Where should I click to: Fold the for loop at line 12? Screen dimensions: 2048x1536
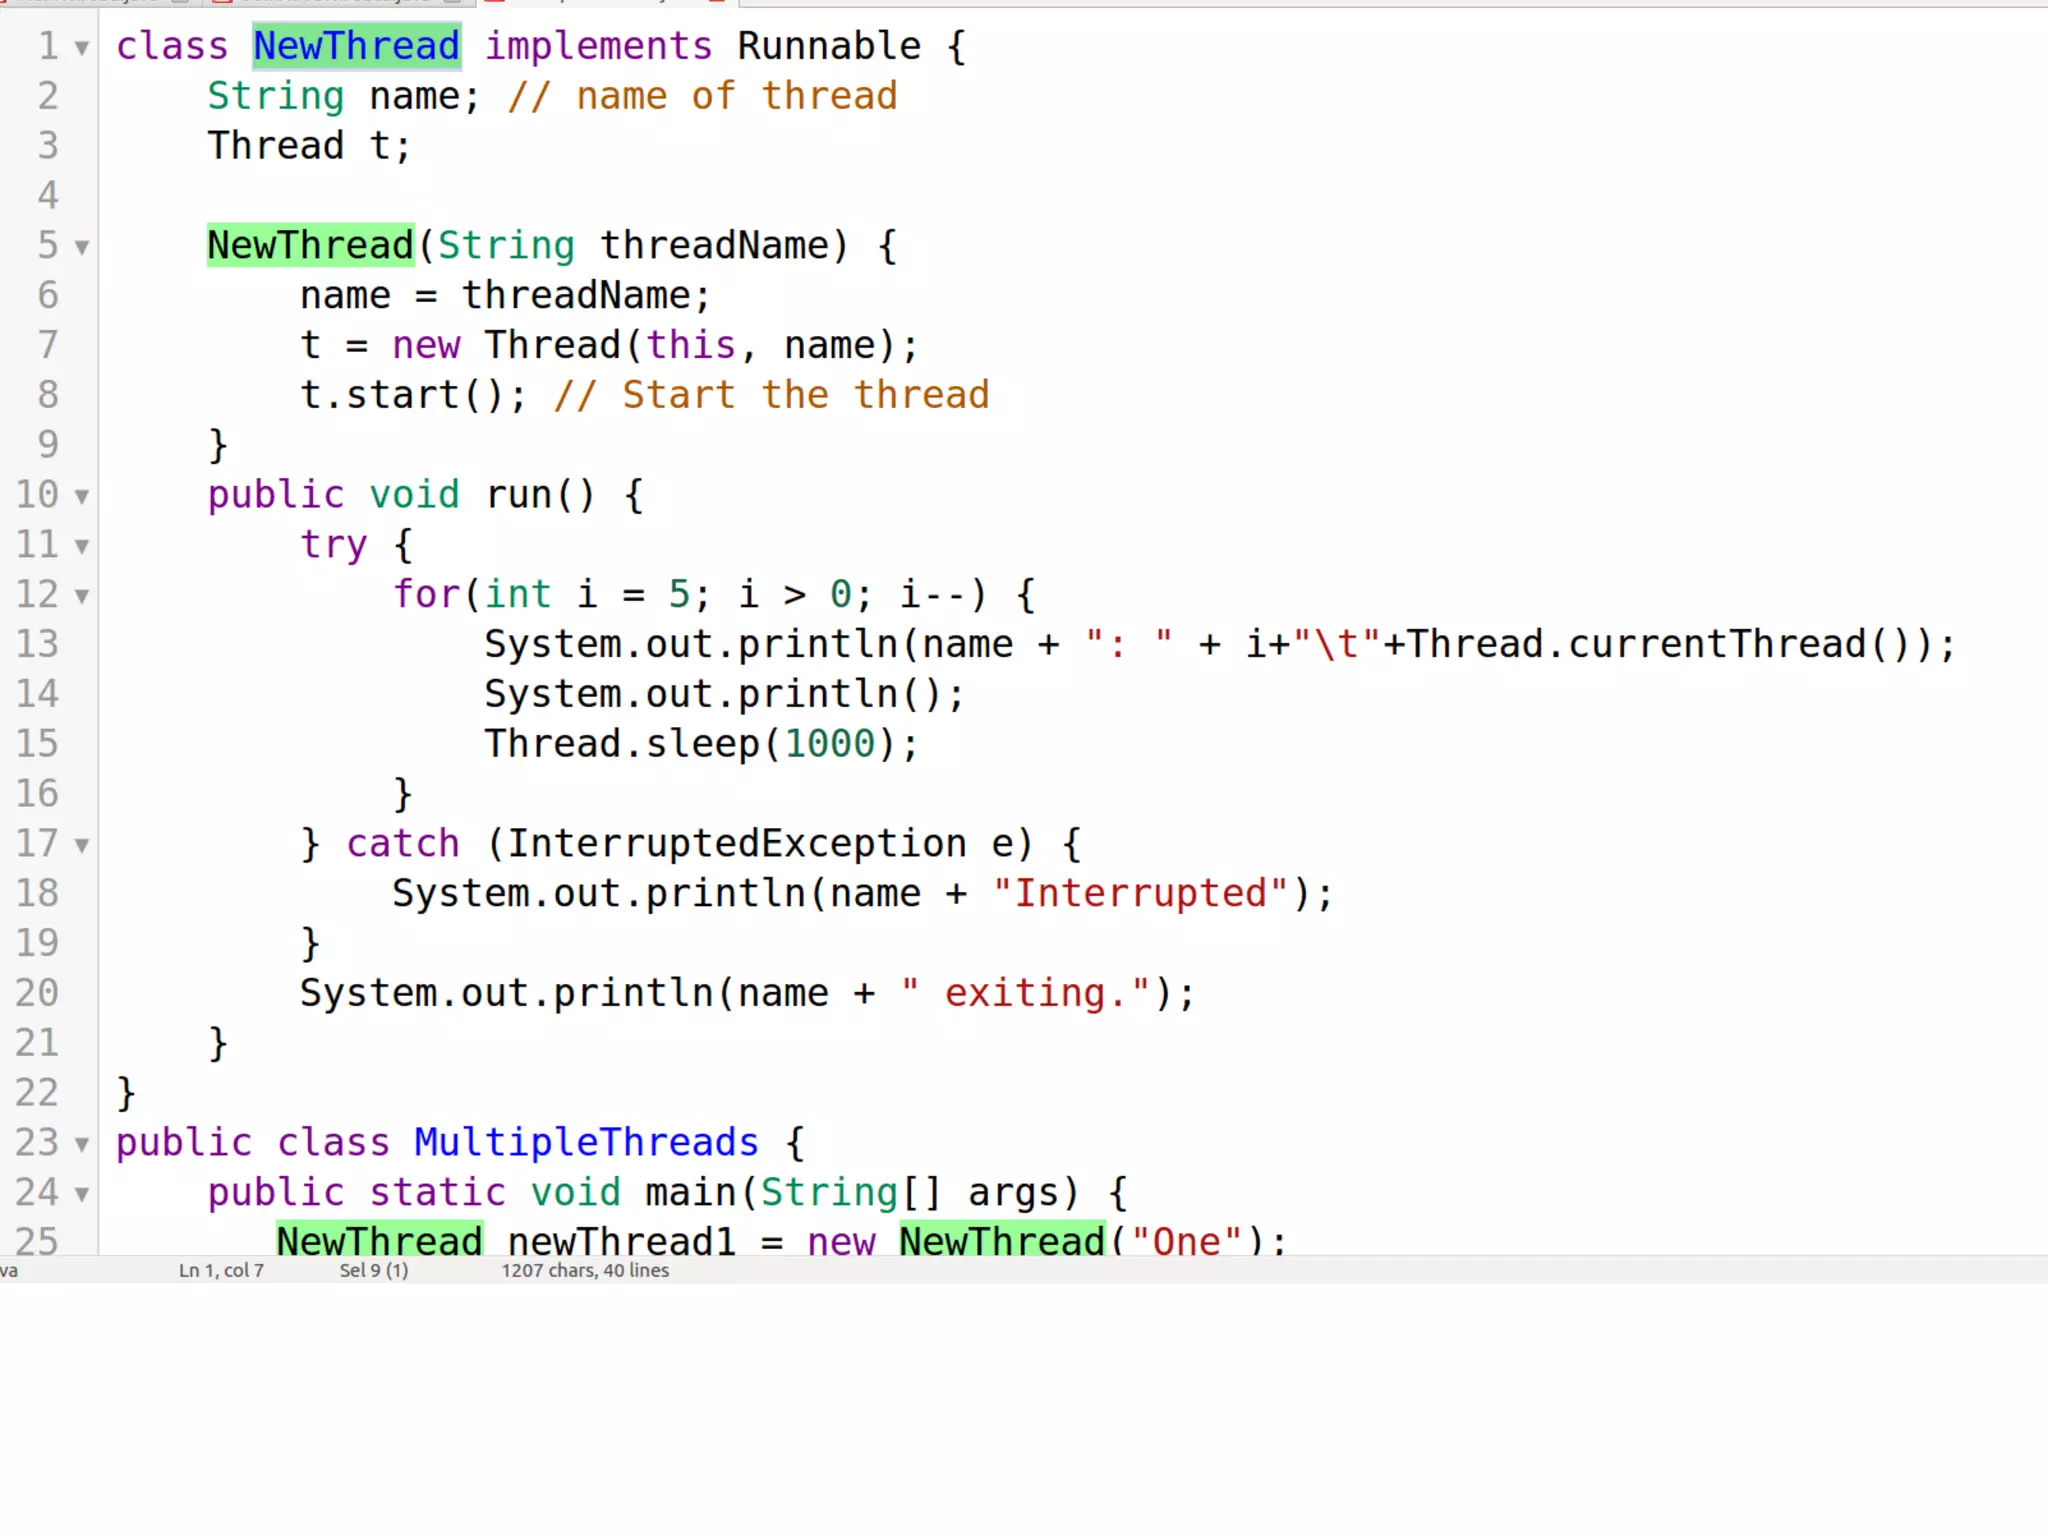pyautogui.click(x=82, y=596)
